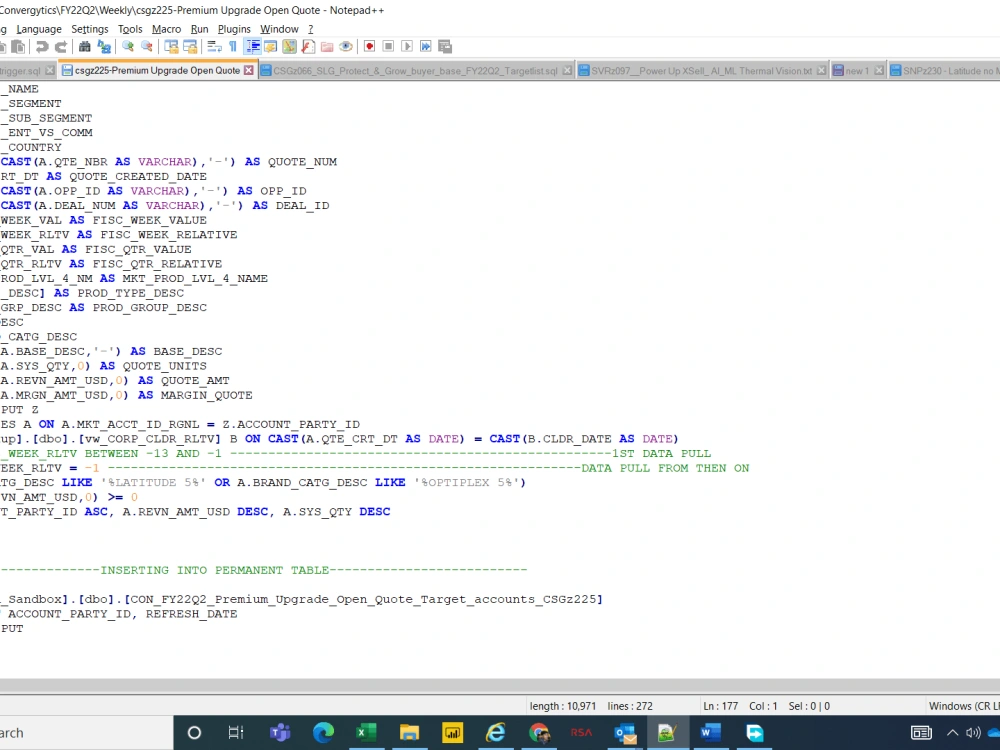Screen dimensions: 1000x750
Task: Switch to the CSGz066_SLG_Protect_&_Grow tab
Action: pos(415,71)
